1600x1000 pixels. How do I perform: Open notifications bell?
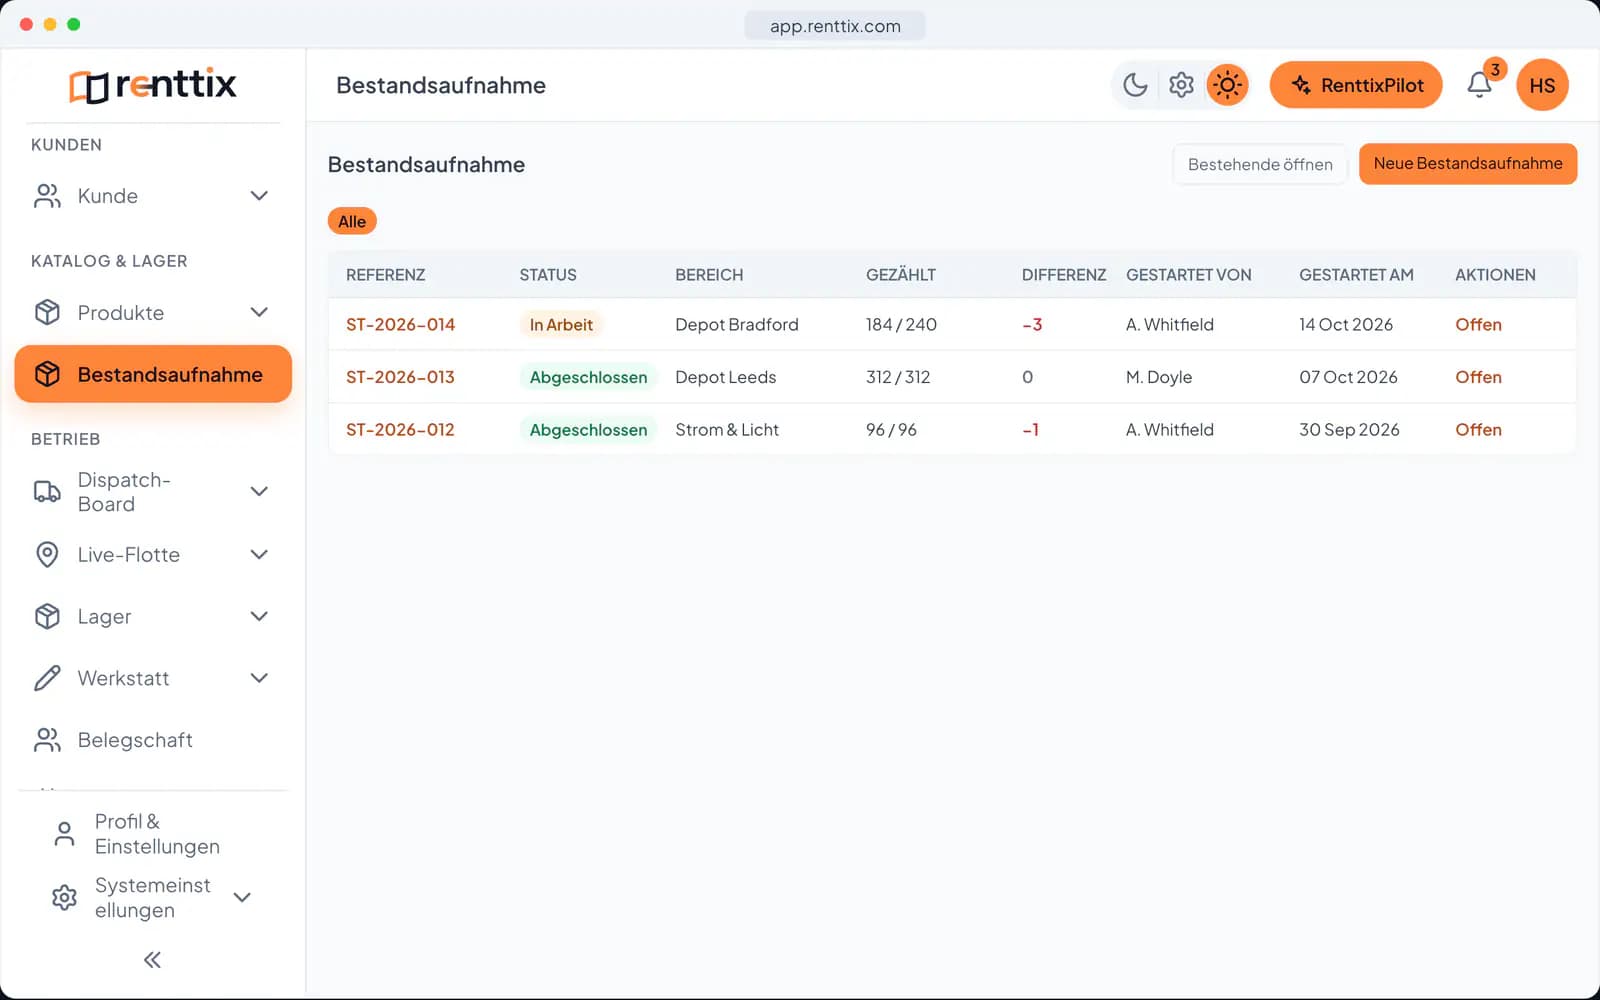(1479, 85)
